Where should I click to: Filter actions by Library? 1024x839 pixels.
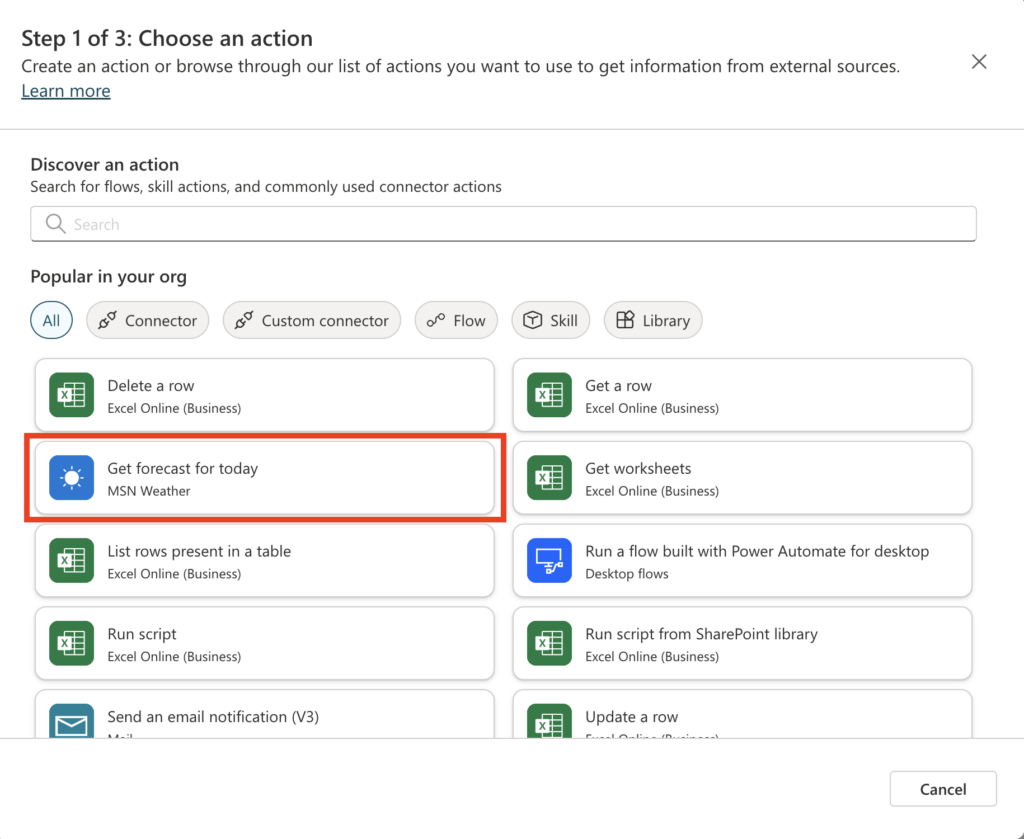[653, 321]
